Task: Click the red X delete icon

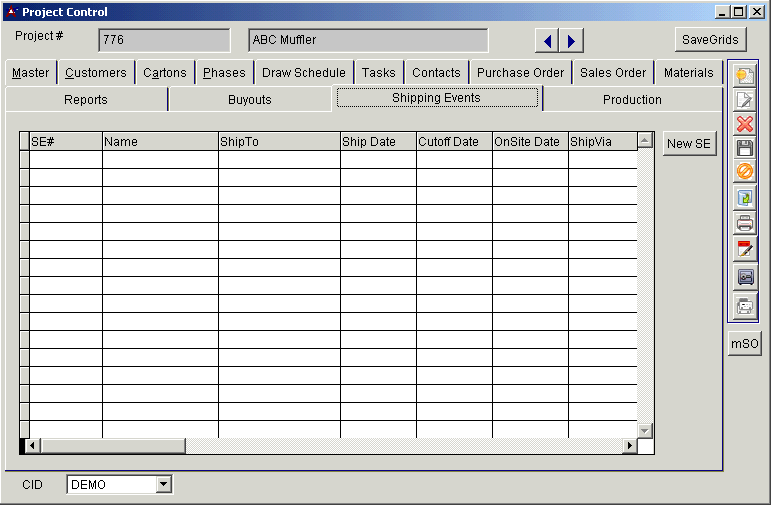Action: [744, 124]
